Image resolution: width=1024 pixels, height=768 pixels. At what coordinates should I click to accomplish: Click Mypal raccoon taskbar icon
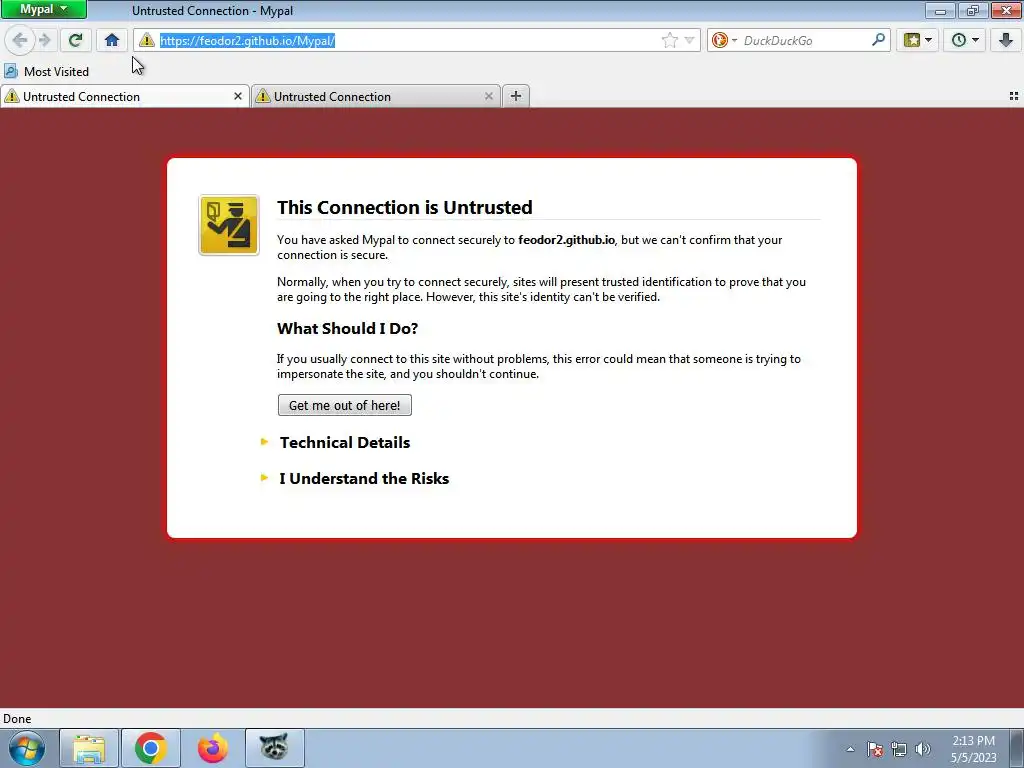click(x=274, y=748)
